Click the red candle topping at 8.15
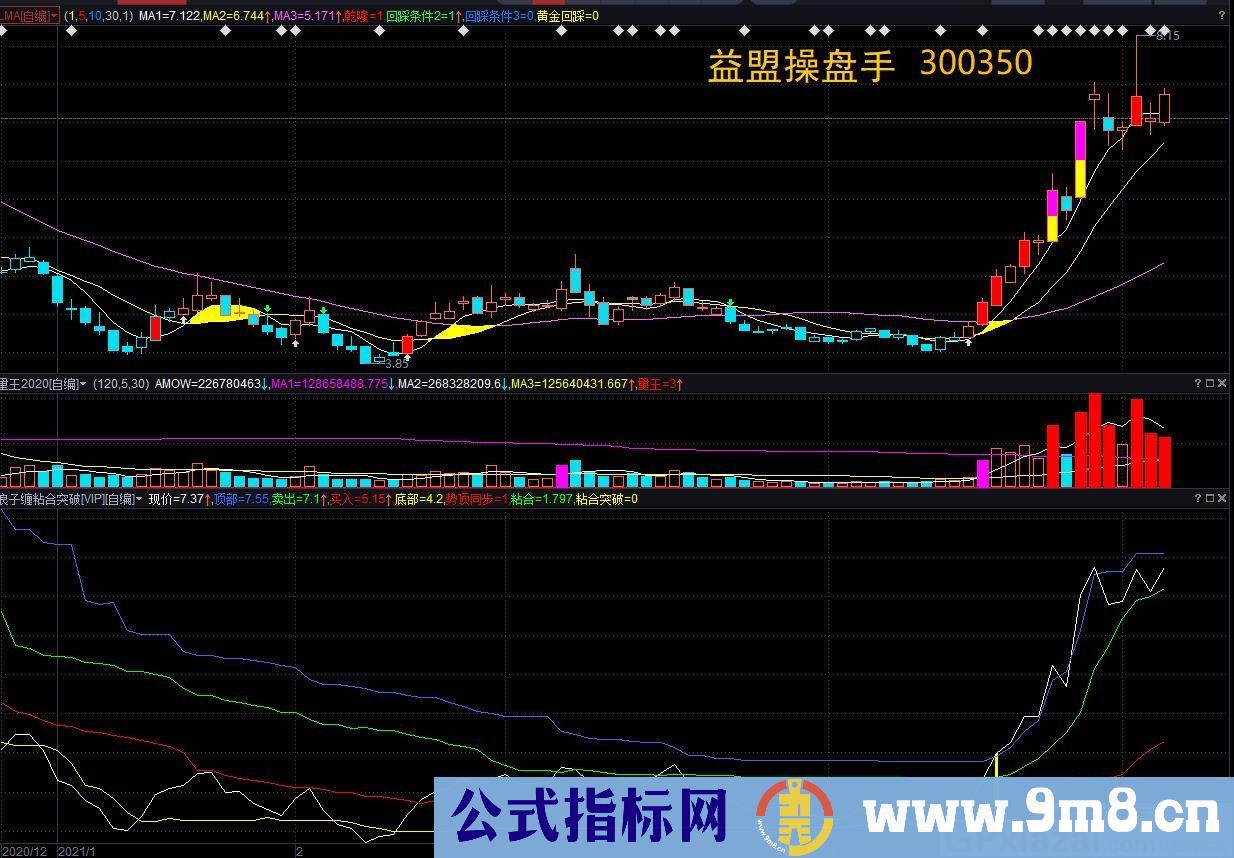 point(1137,110)
